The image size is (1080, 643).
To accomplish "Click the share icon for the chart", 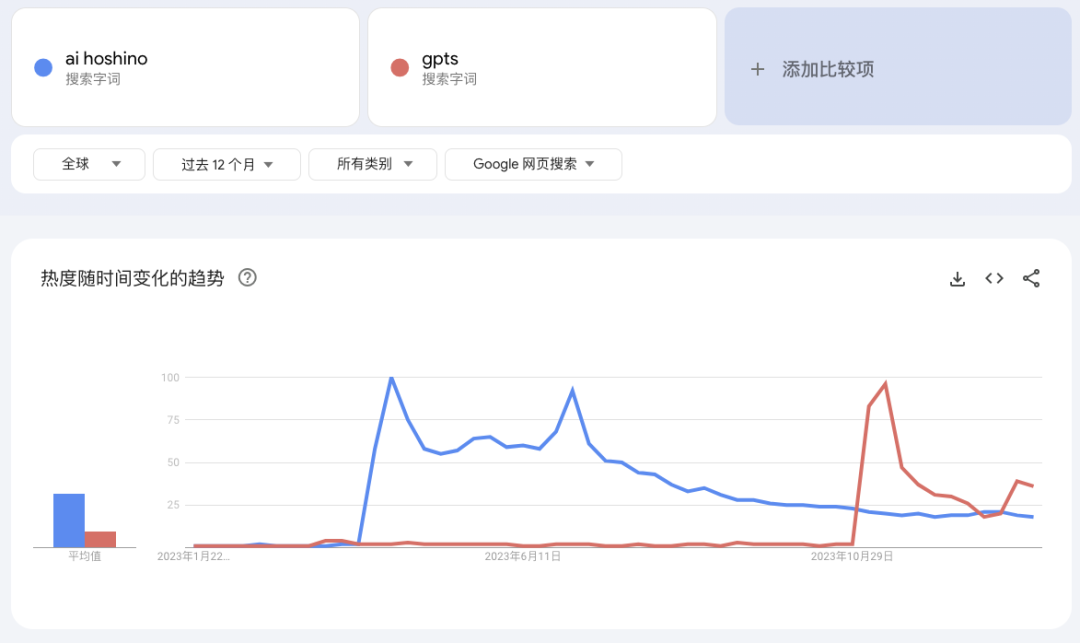I will pos(1031,278).
